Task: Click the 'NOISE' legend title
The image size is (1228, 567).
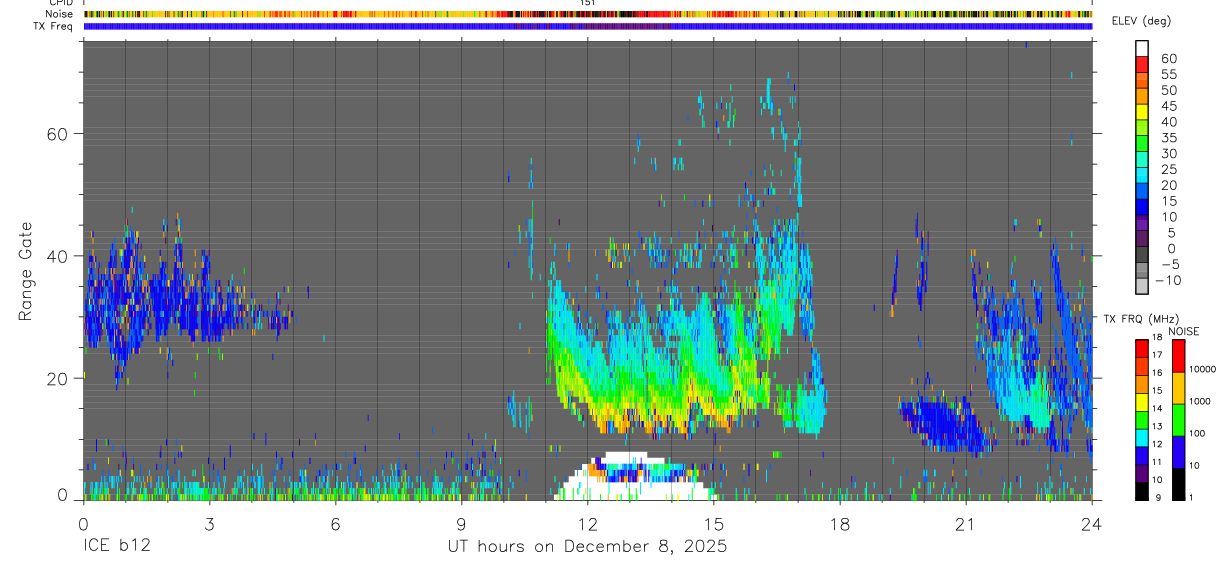Action: pyautogui.click(x=1184, y=330)
